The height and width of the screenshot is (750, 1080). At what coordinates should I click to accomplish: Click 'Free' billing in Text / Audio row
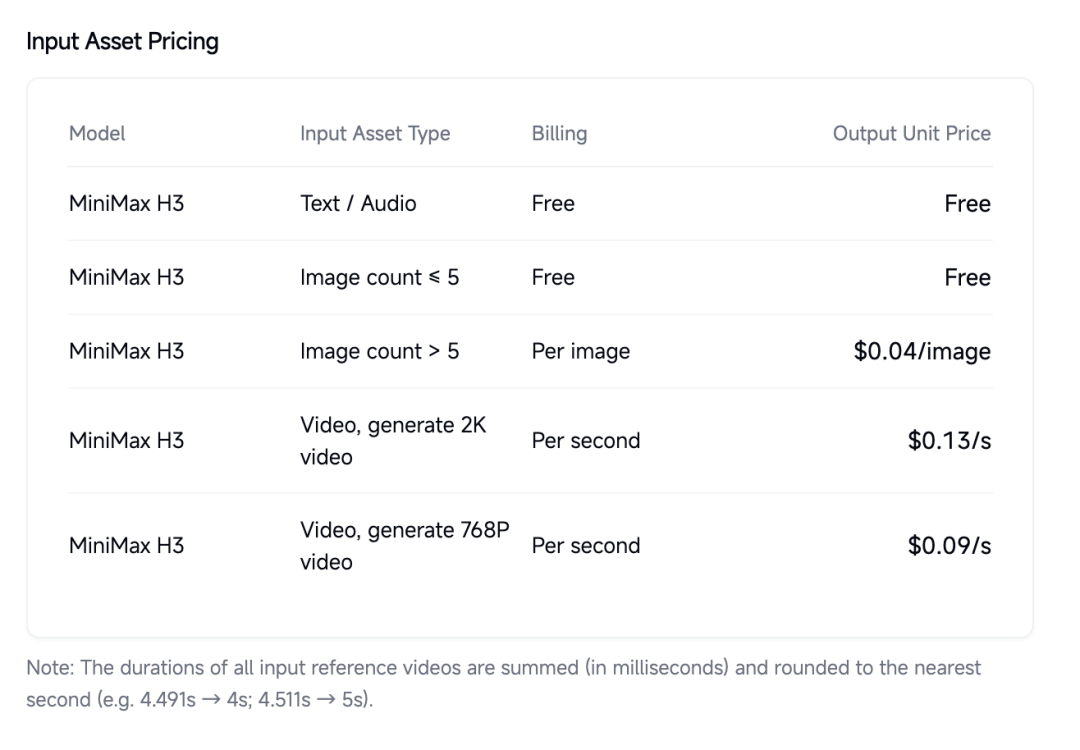[553, 204]
